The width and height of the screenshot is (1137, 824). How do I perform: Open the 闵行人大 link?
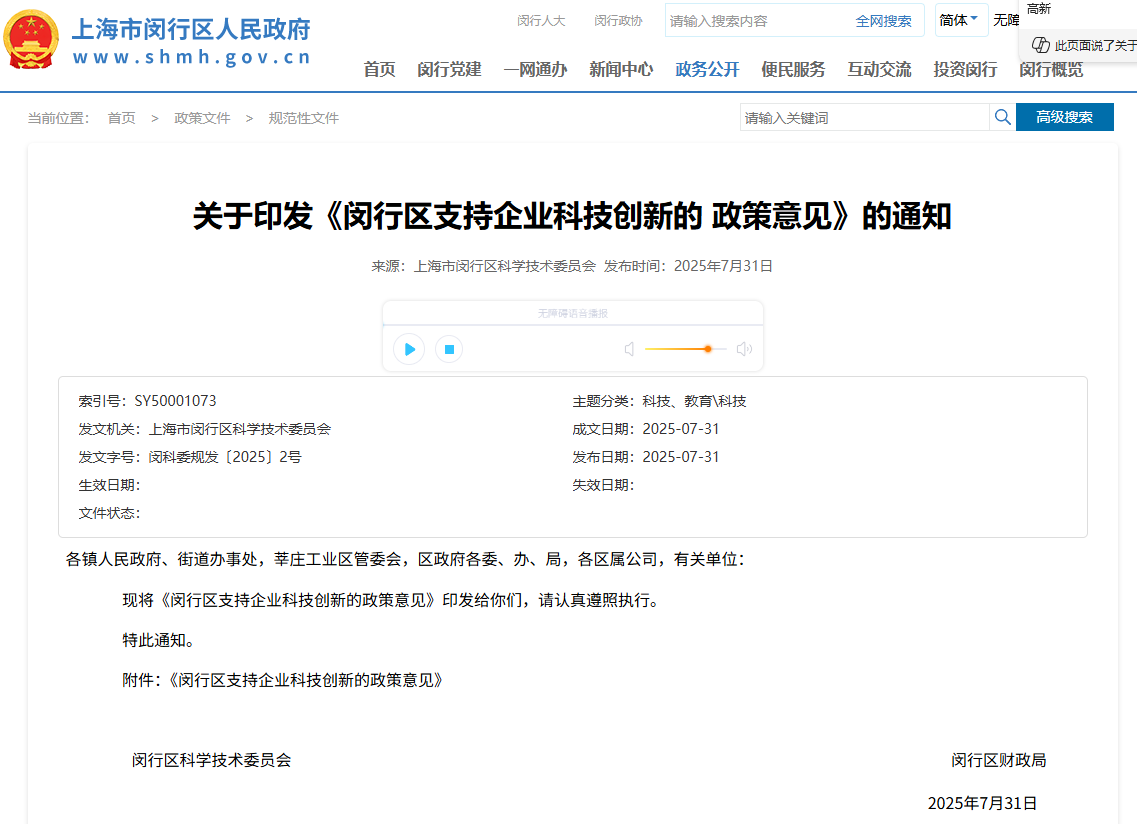tap(541, 20)
